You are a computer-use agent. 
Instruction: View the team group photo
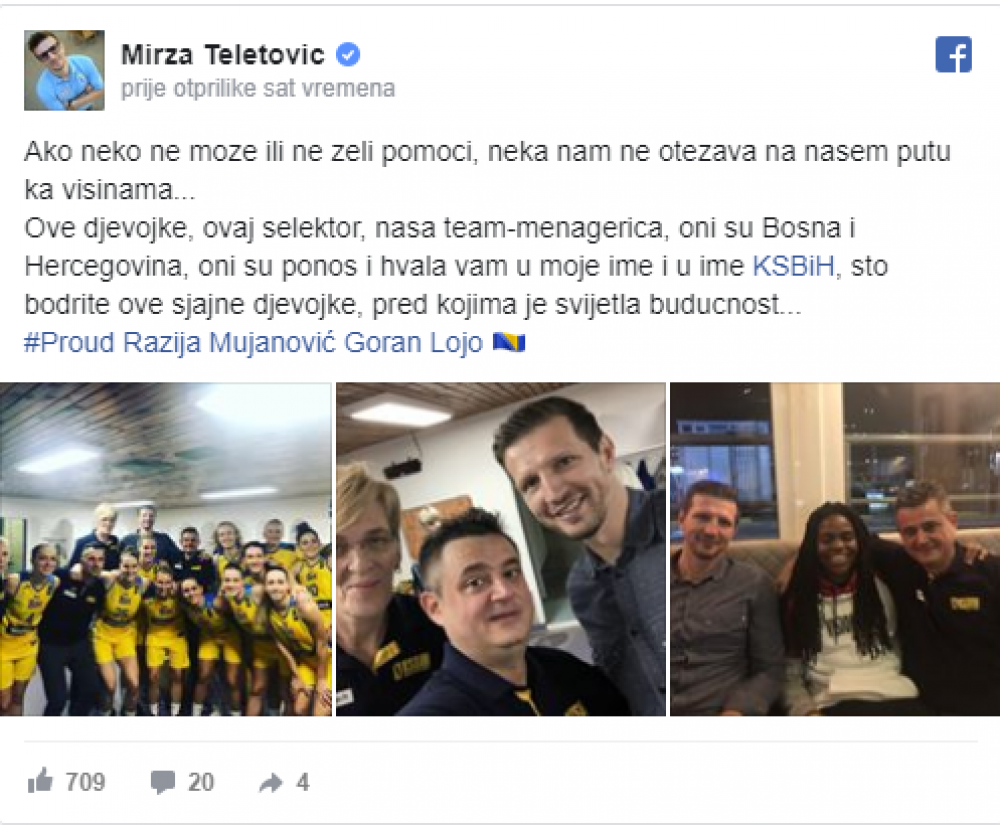(x=166, y=549)
